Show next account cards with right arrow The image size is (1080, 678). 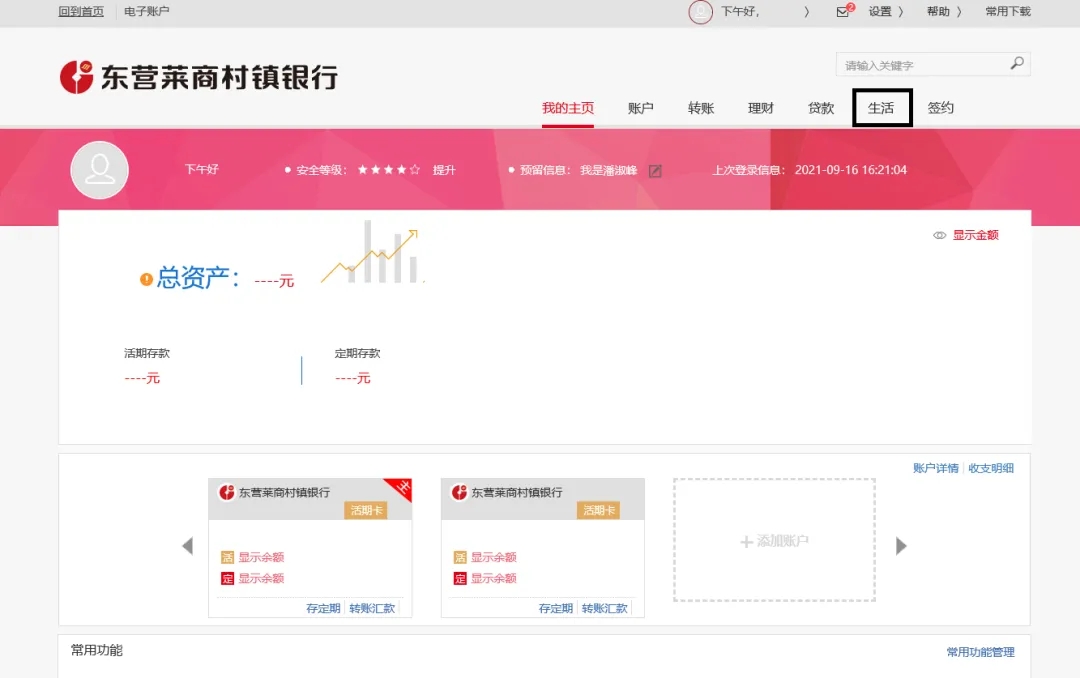coord(901,546)
